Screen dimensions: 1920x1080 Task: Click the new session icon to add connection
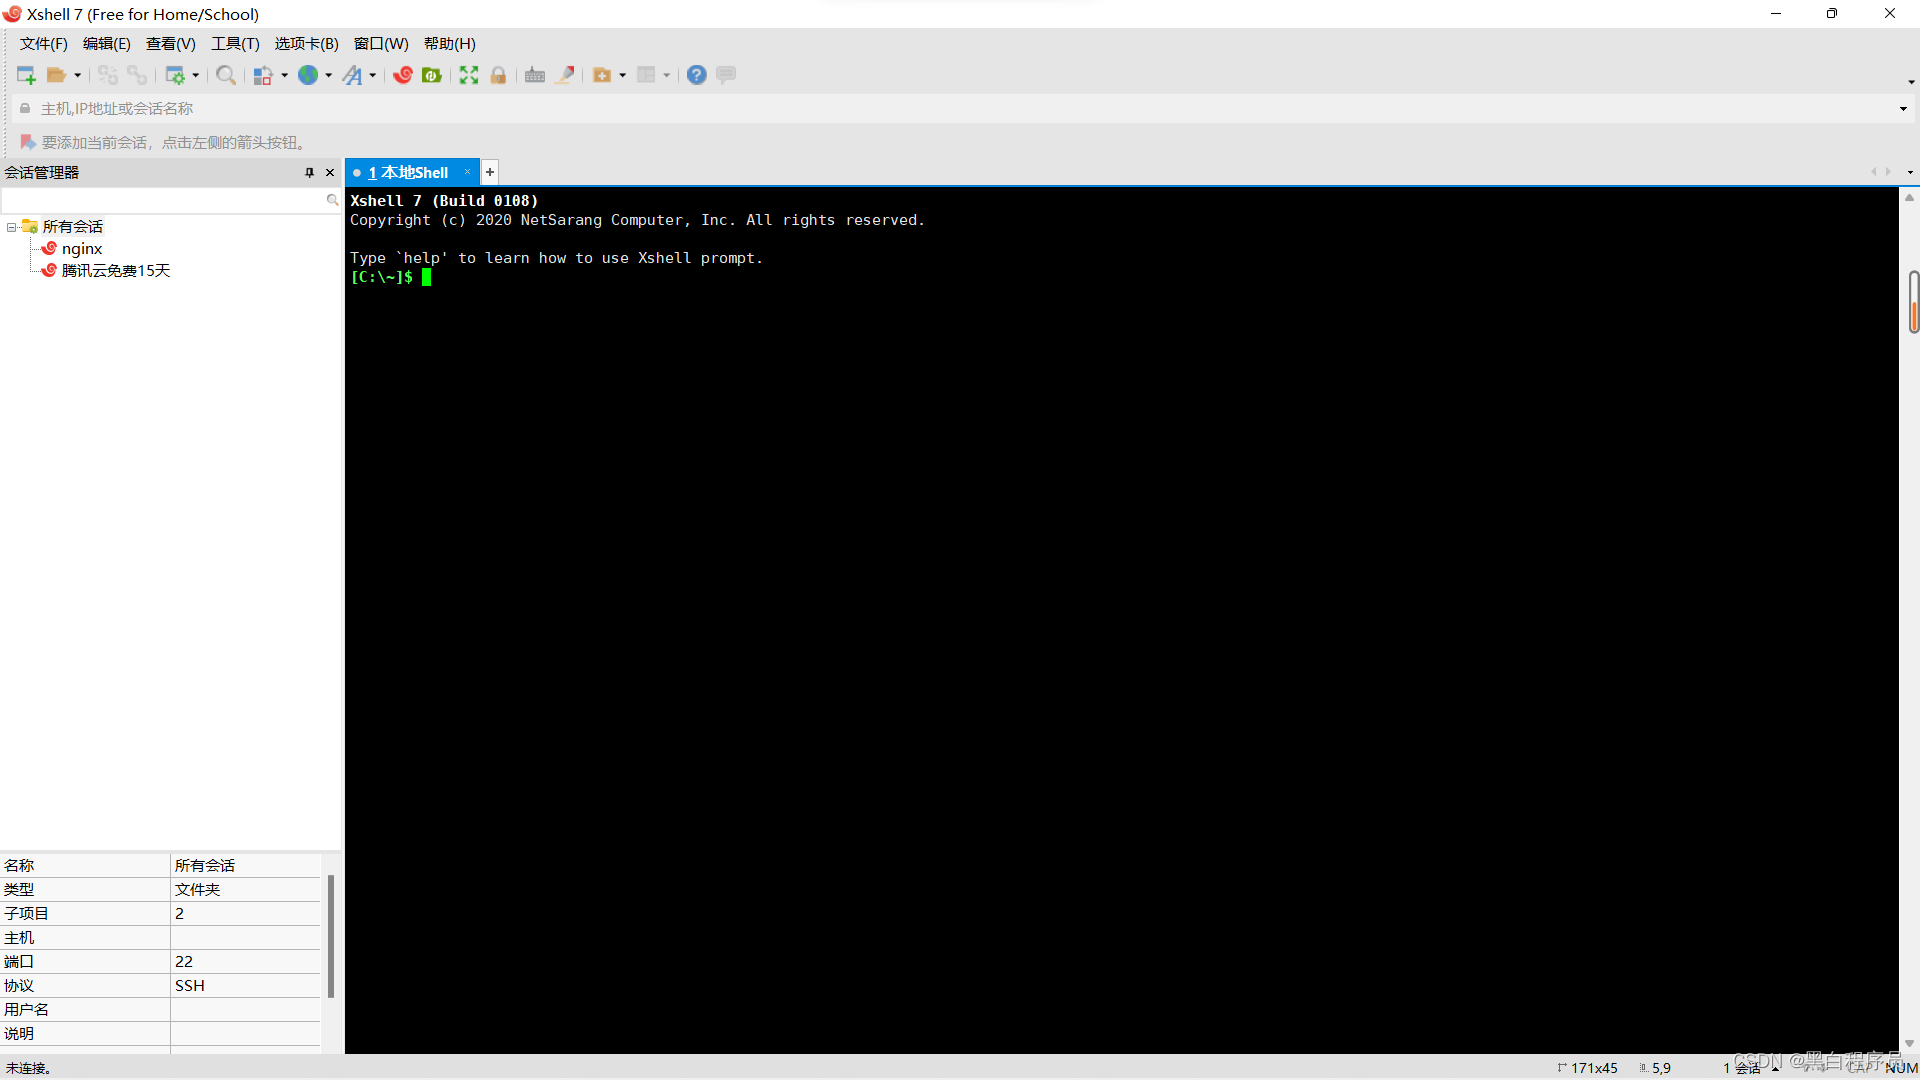pyautogui.click(x=26, y=74)
